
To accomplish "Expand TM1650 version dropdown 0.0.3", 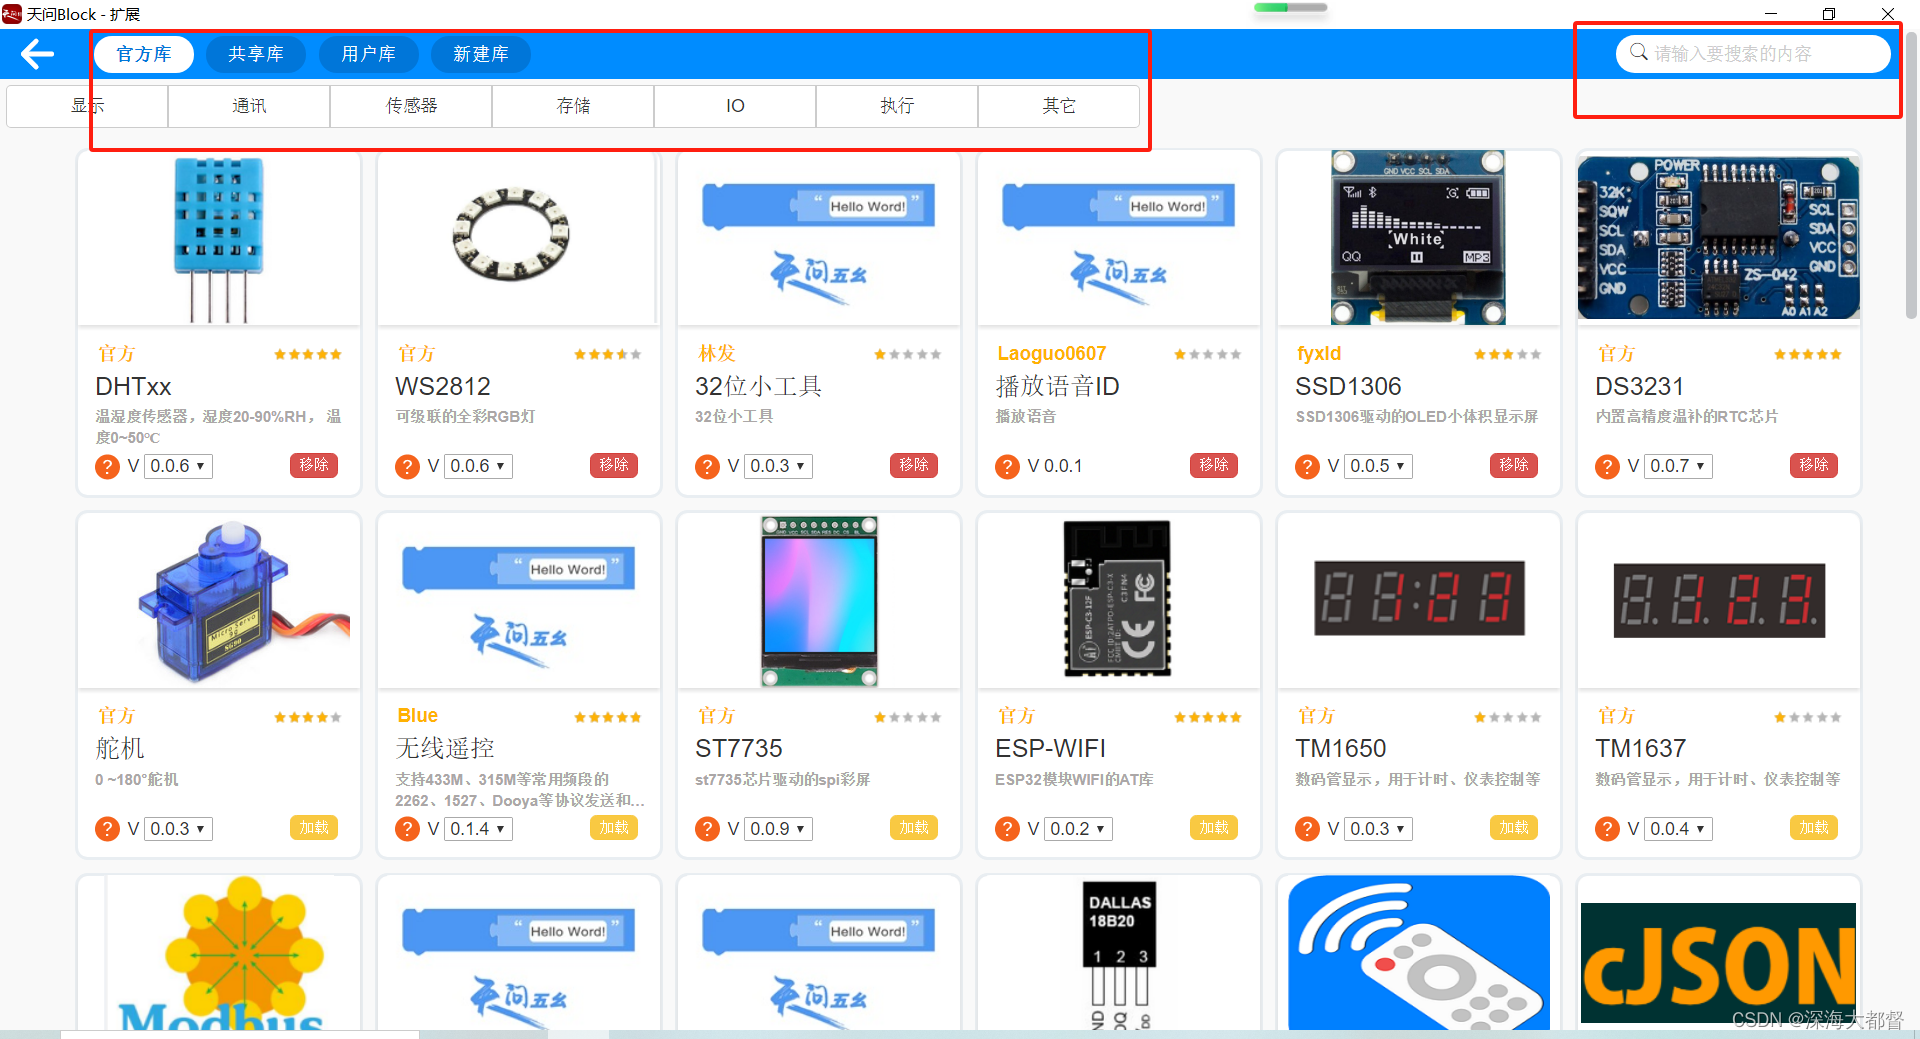I will point(1379,829).
